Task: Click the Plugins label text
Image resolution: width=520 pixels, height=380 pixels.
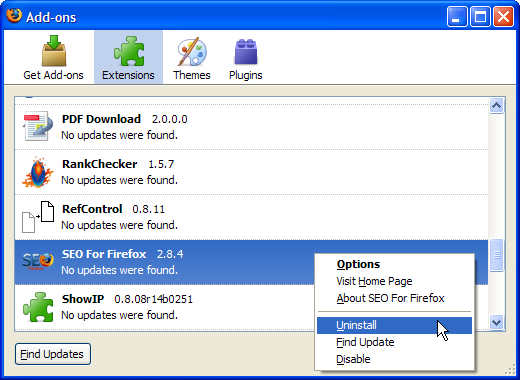Action: click(x=246, y=75)
